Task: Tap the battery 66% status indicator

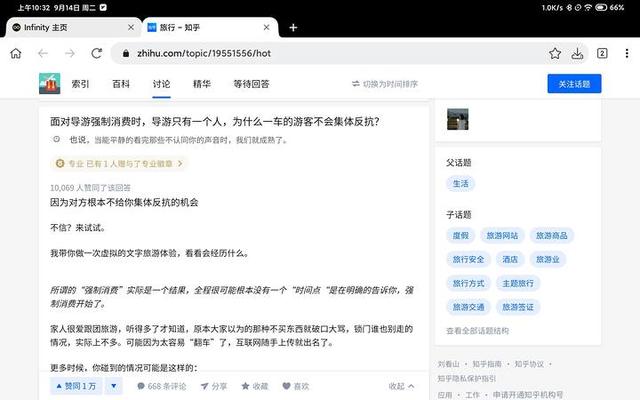Action: (x=610, y=7)
